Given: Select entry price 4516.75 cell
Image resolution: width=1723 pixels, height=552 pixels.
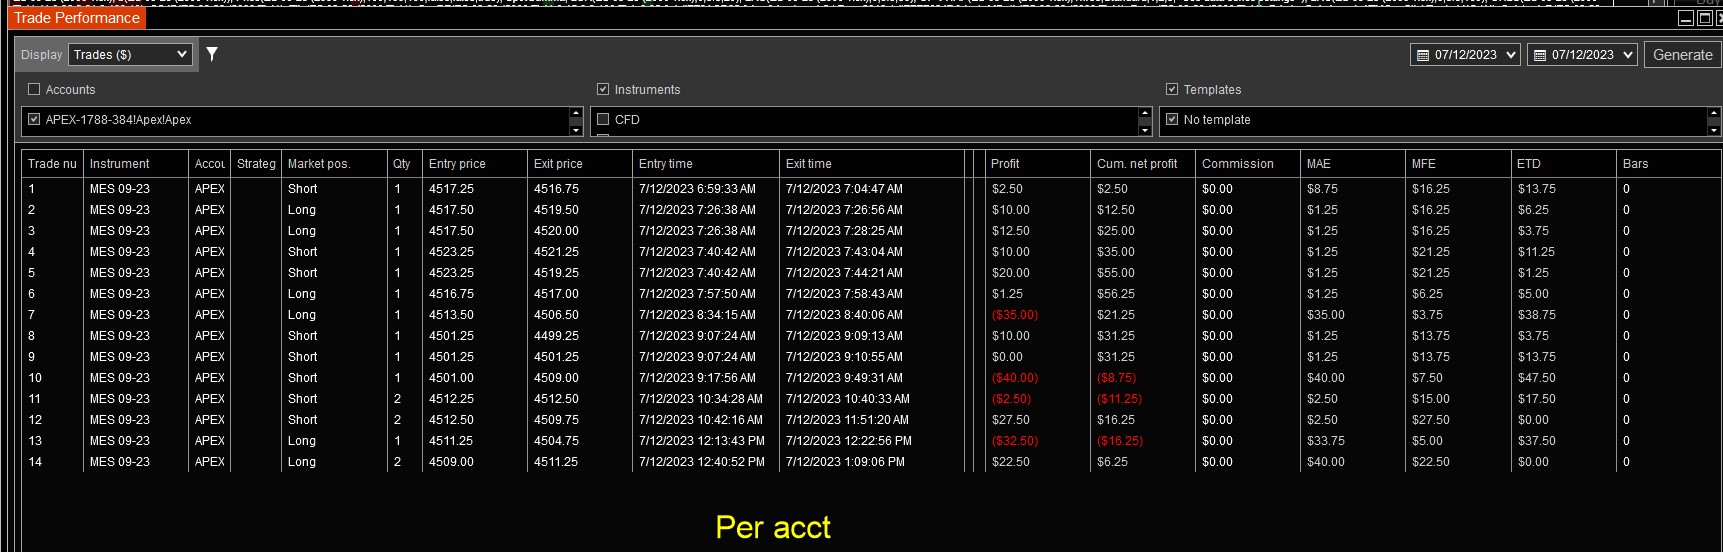Looking at the screenshot, I should coord(475,294).
